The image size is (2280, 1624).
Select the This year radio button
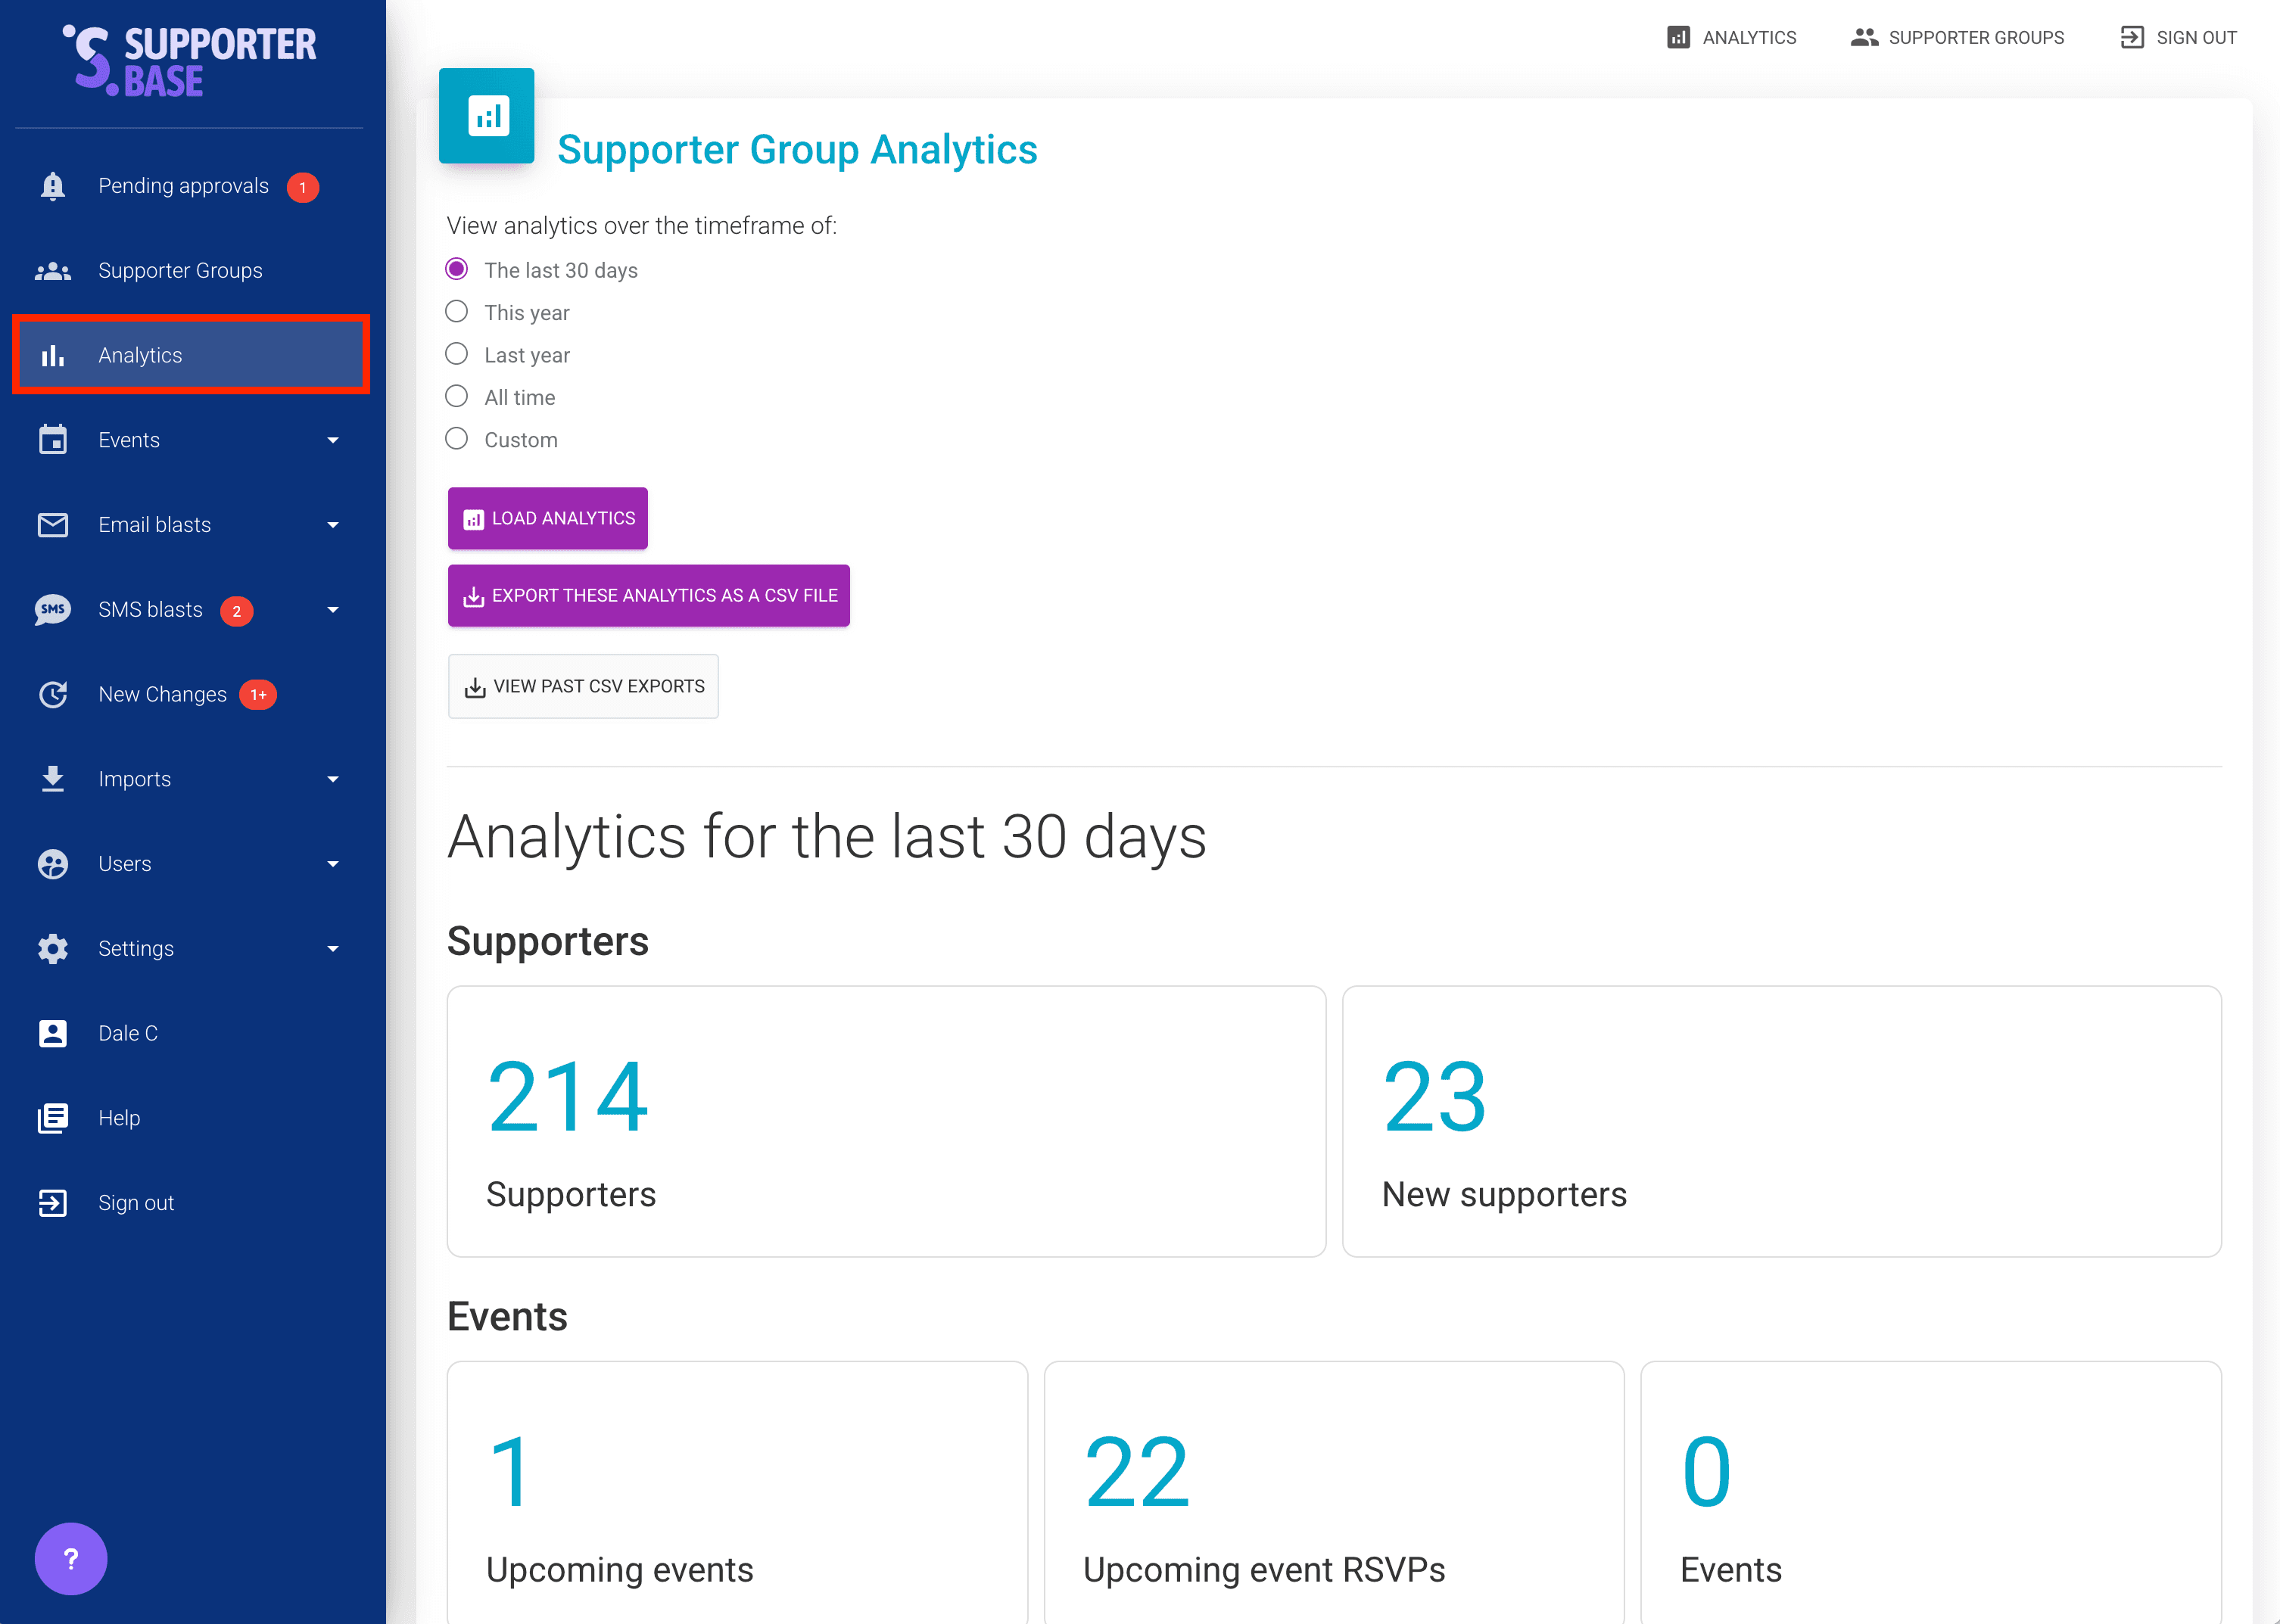click(456, 311)
